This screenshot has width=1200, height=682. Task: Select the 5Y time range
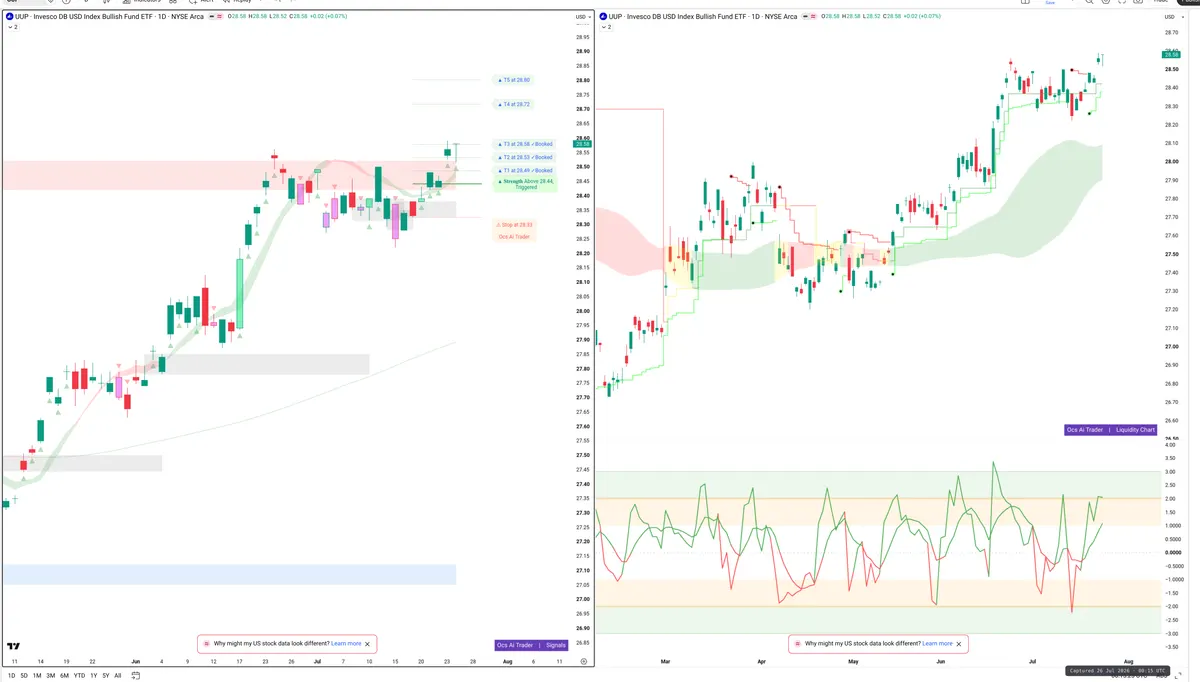[x=105, y=676]
